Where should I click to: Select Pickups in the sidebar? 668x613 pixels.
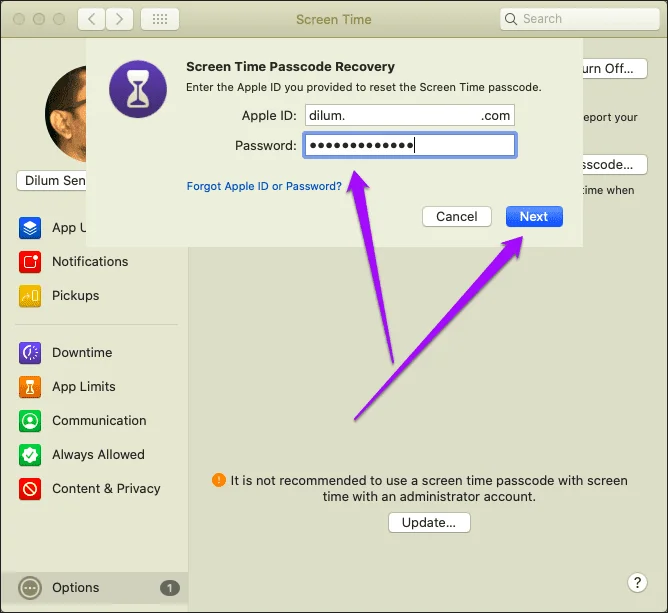coord(75,296)
